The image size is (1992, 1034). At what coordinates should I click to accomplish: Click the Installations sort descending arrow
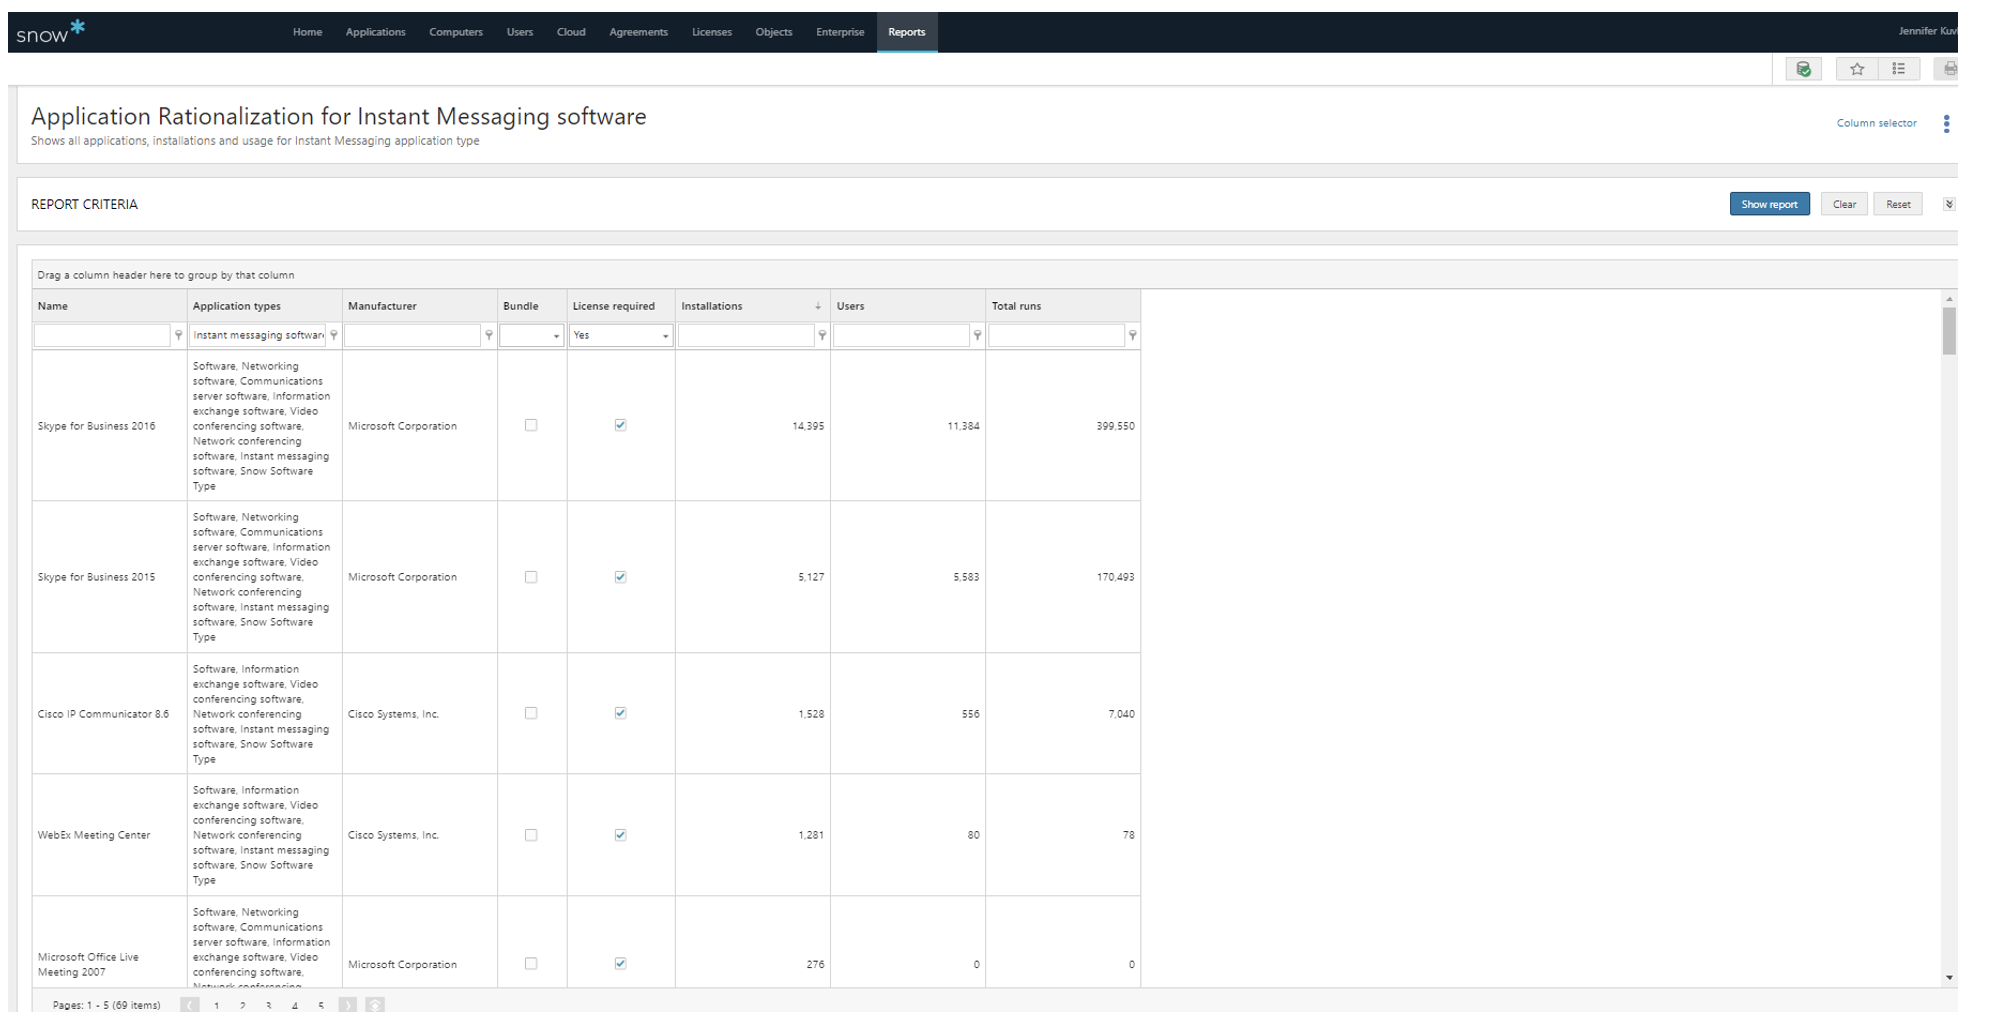coord(818,306)
